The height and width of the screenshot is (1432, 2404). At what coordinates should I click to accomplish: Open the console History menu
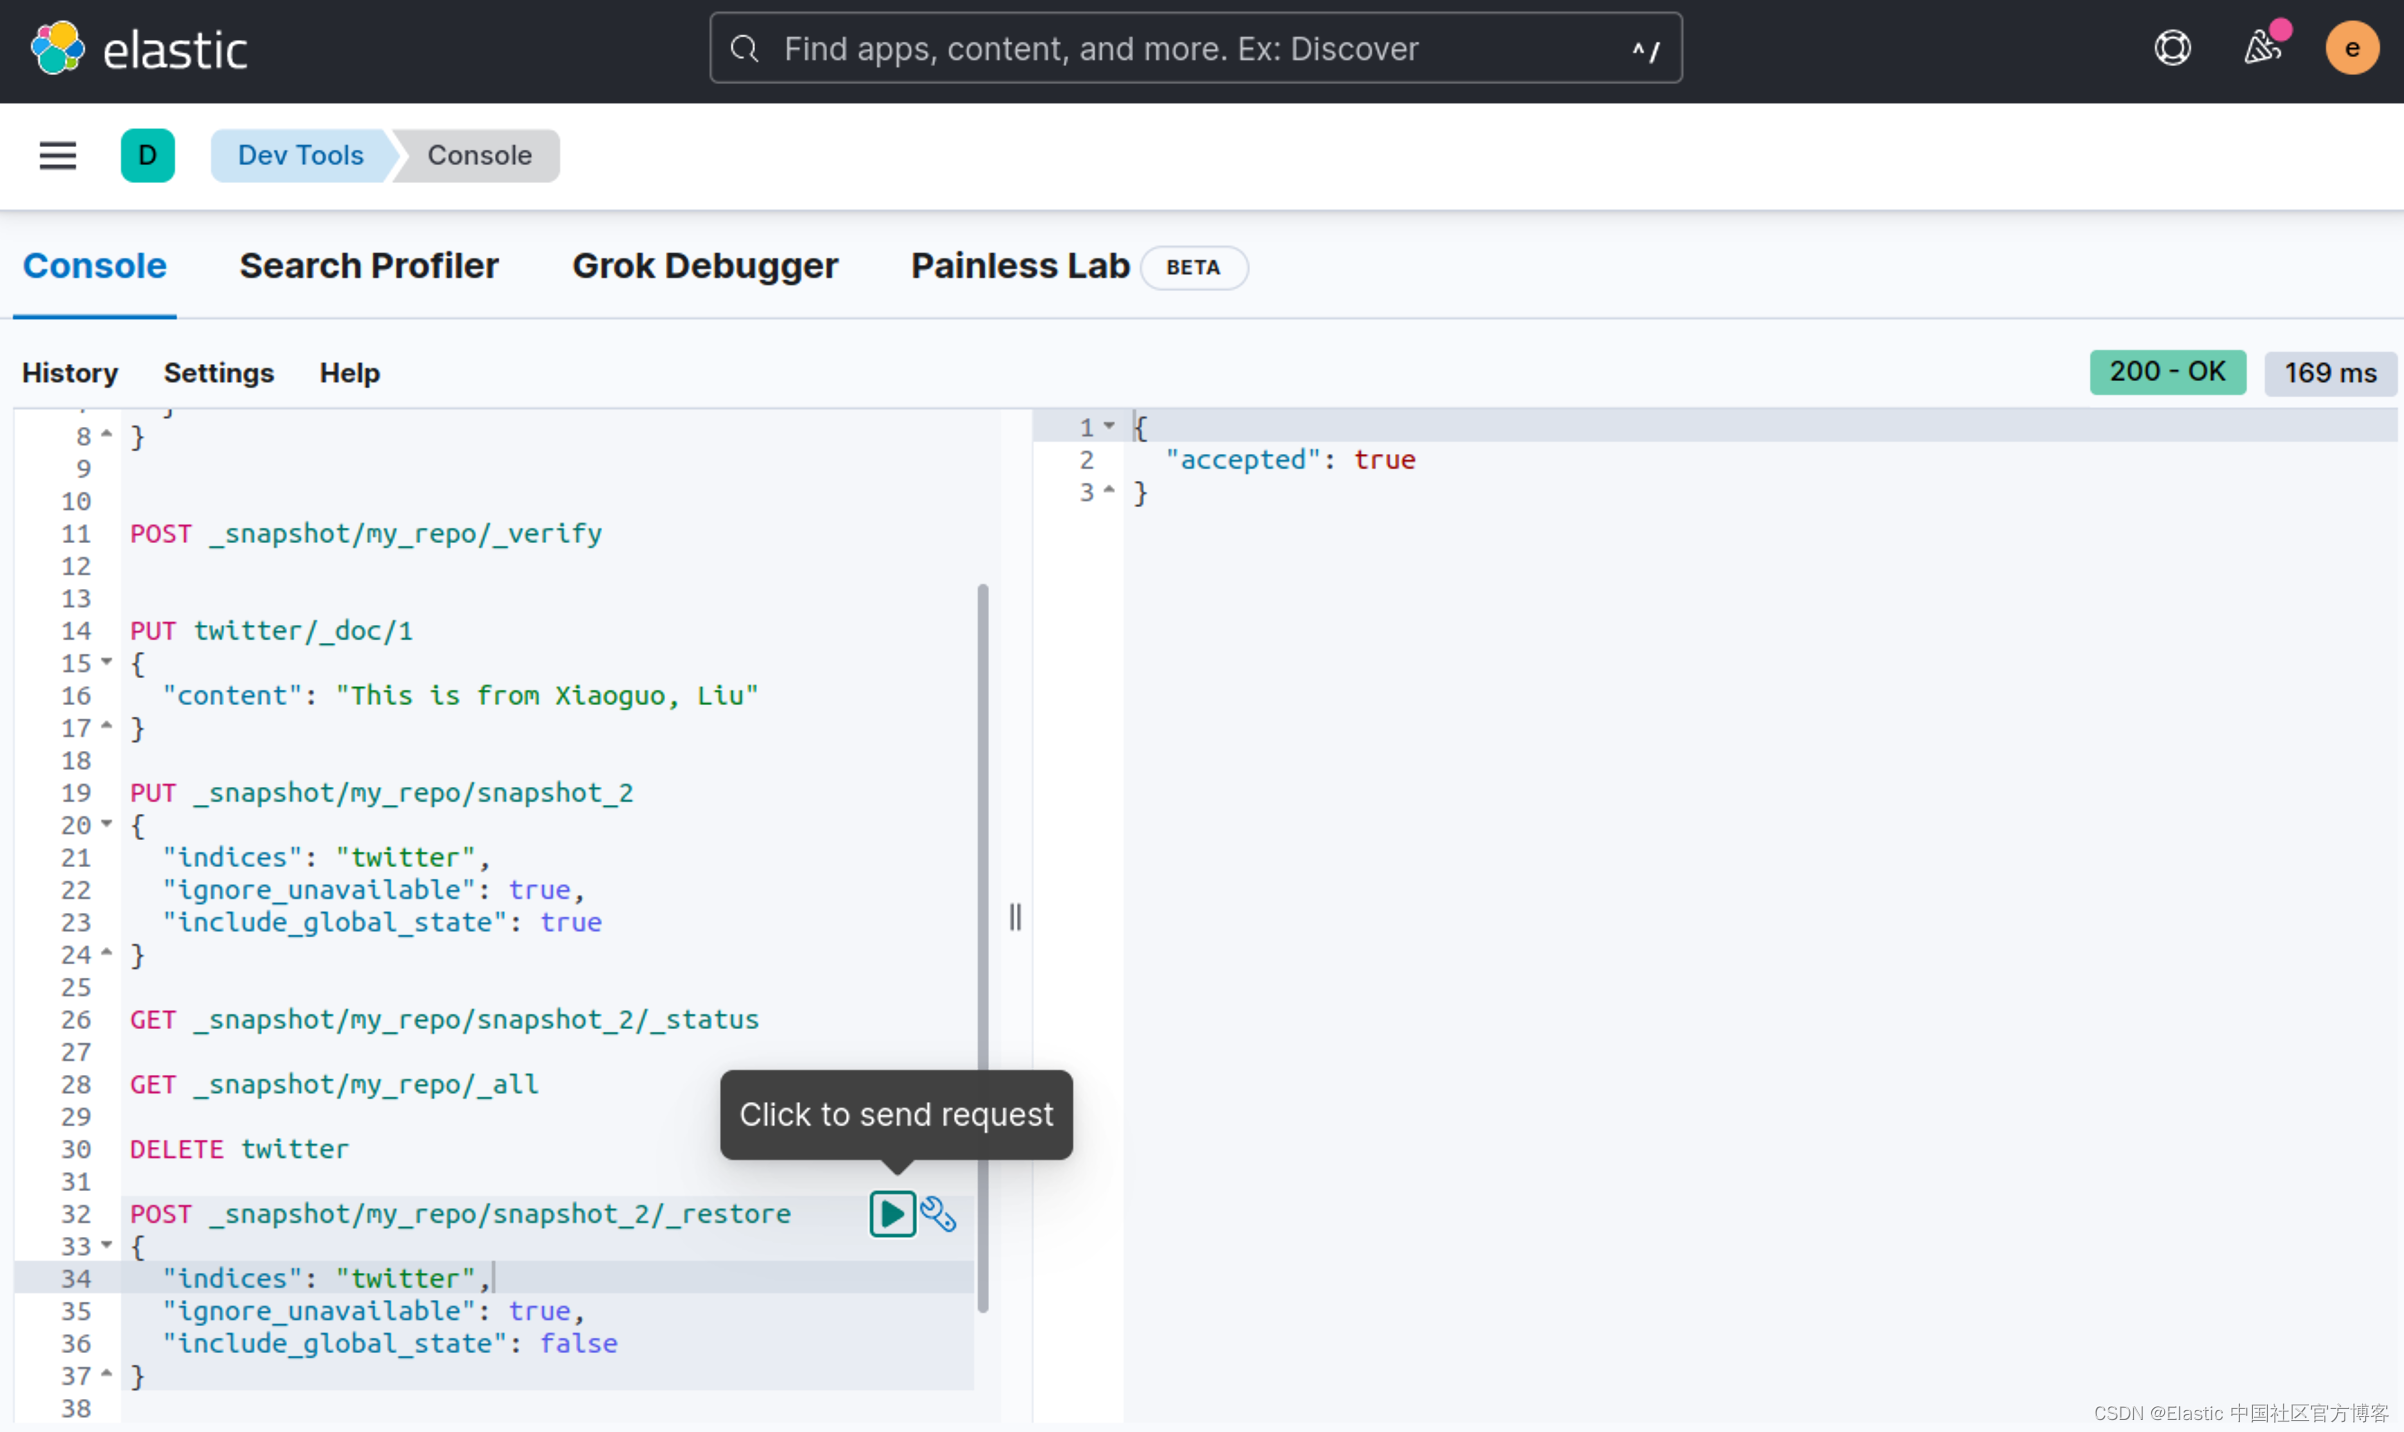tap(69, 372)
